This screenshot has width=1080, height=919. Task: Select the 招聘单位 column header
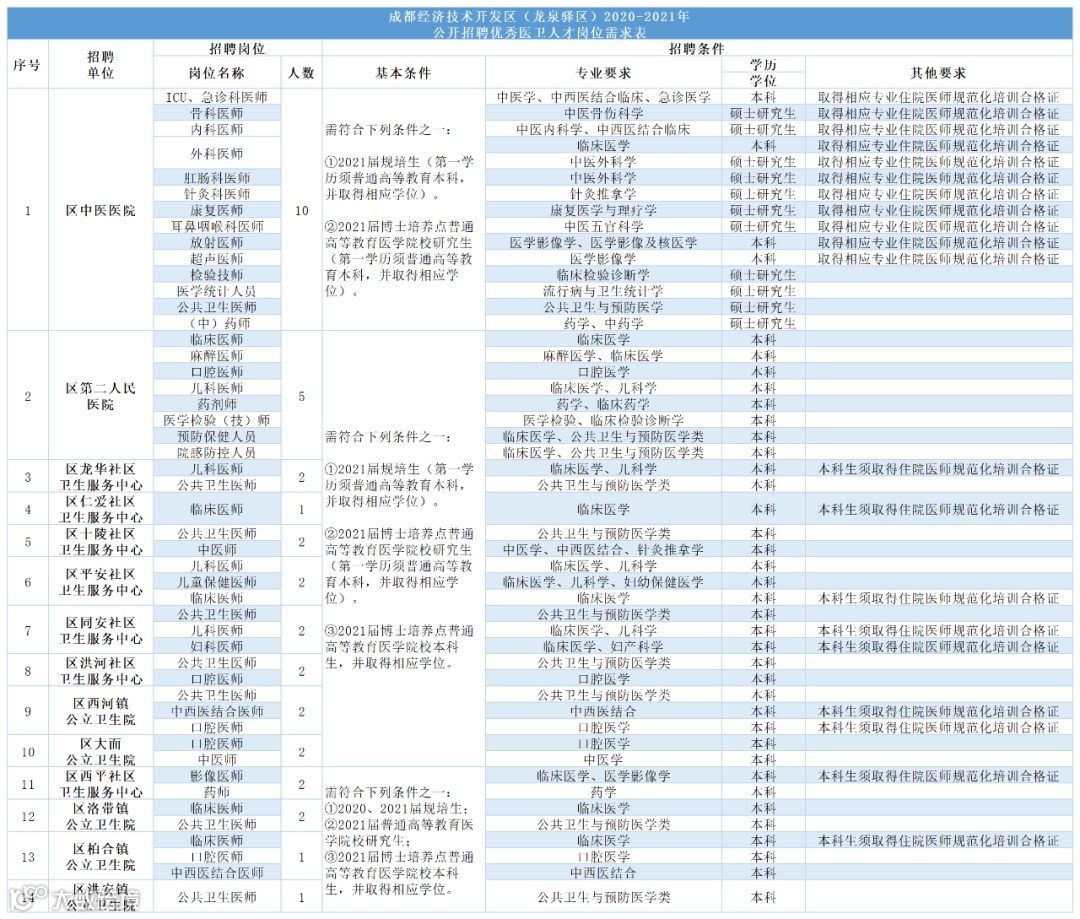[x=101, y=65]
